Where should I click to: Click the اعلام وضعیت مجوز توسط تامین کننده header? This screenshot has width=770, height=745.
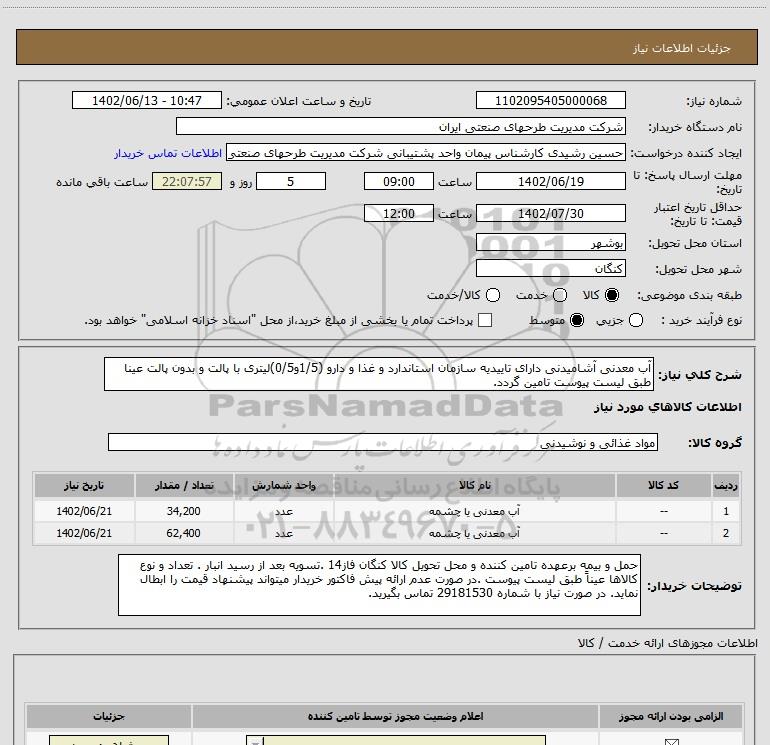[x=395, y=717]
